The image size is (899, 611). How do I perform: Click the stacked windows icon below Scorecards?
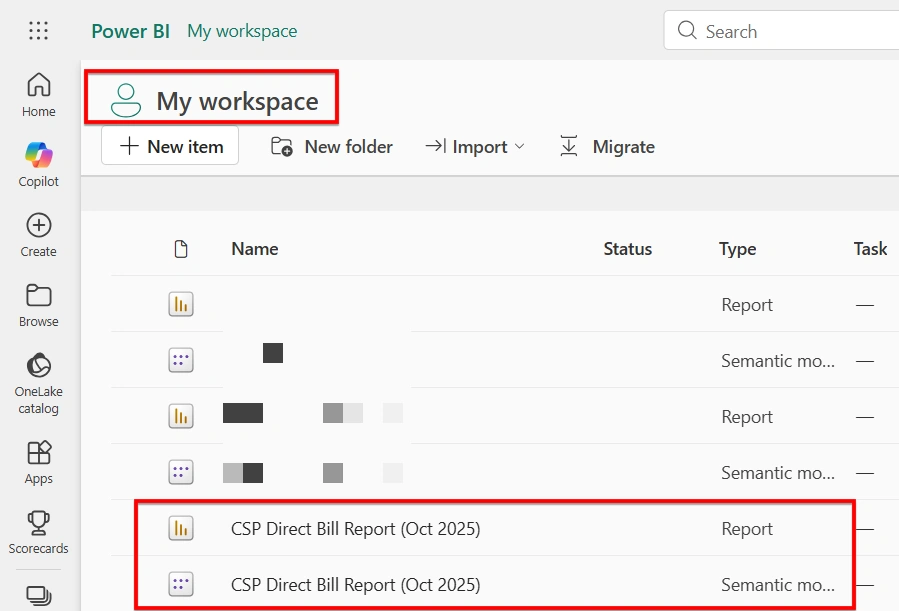[x=38, y=596]
